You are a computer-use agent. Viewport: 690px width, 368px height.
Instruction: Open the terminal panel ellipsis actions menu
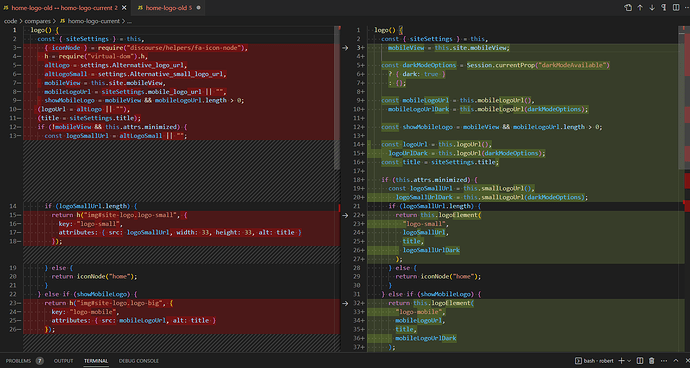click(x=664, y=361)
